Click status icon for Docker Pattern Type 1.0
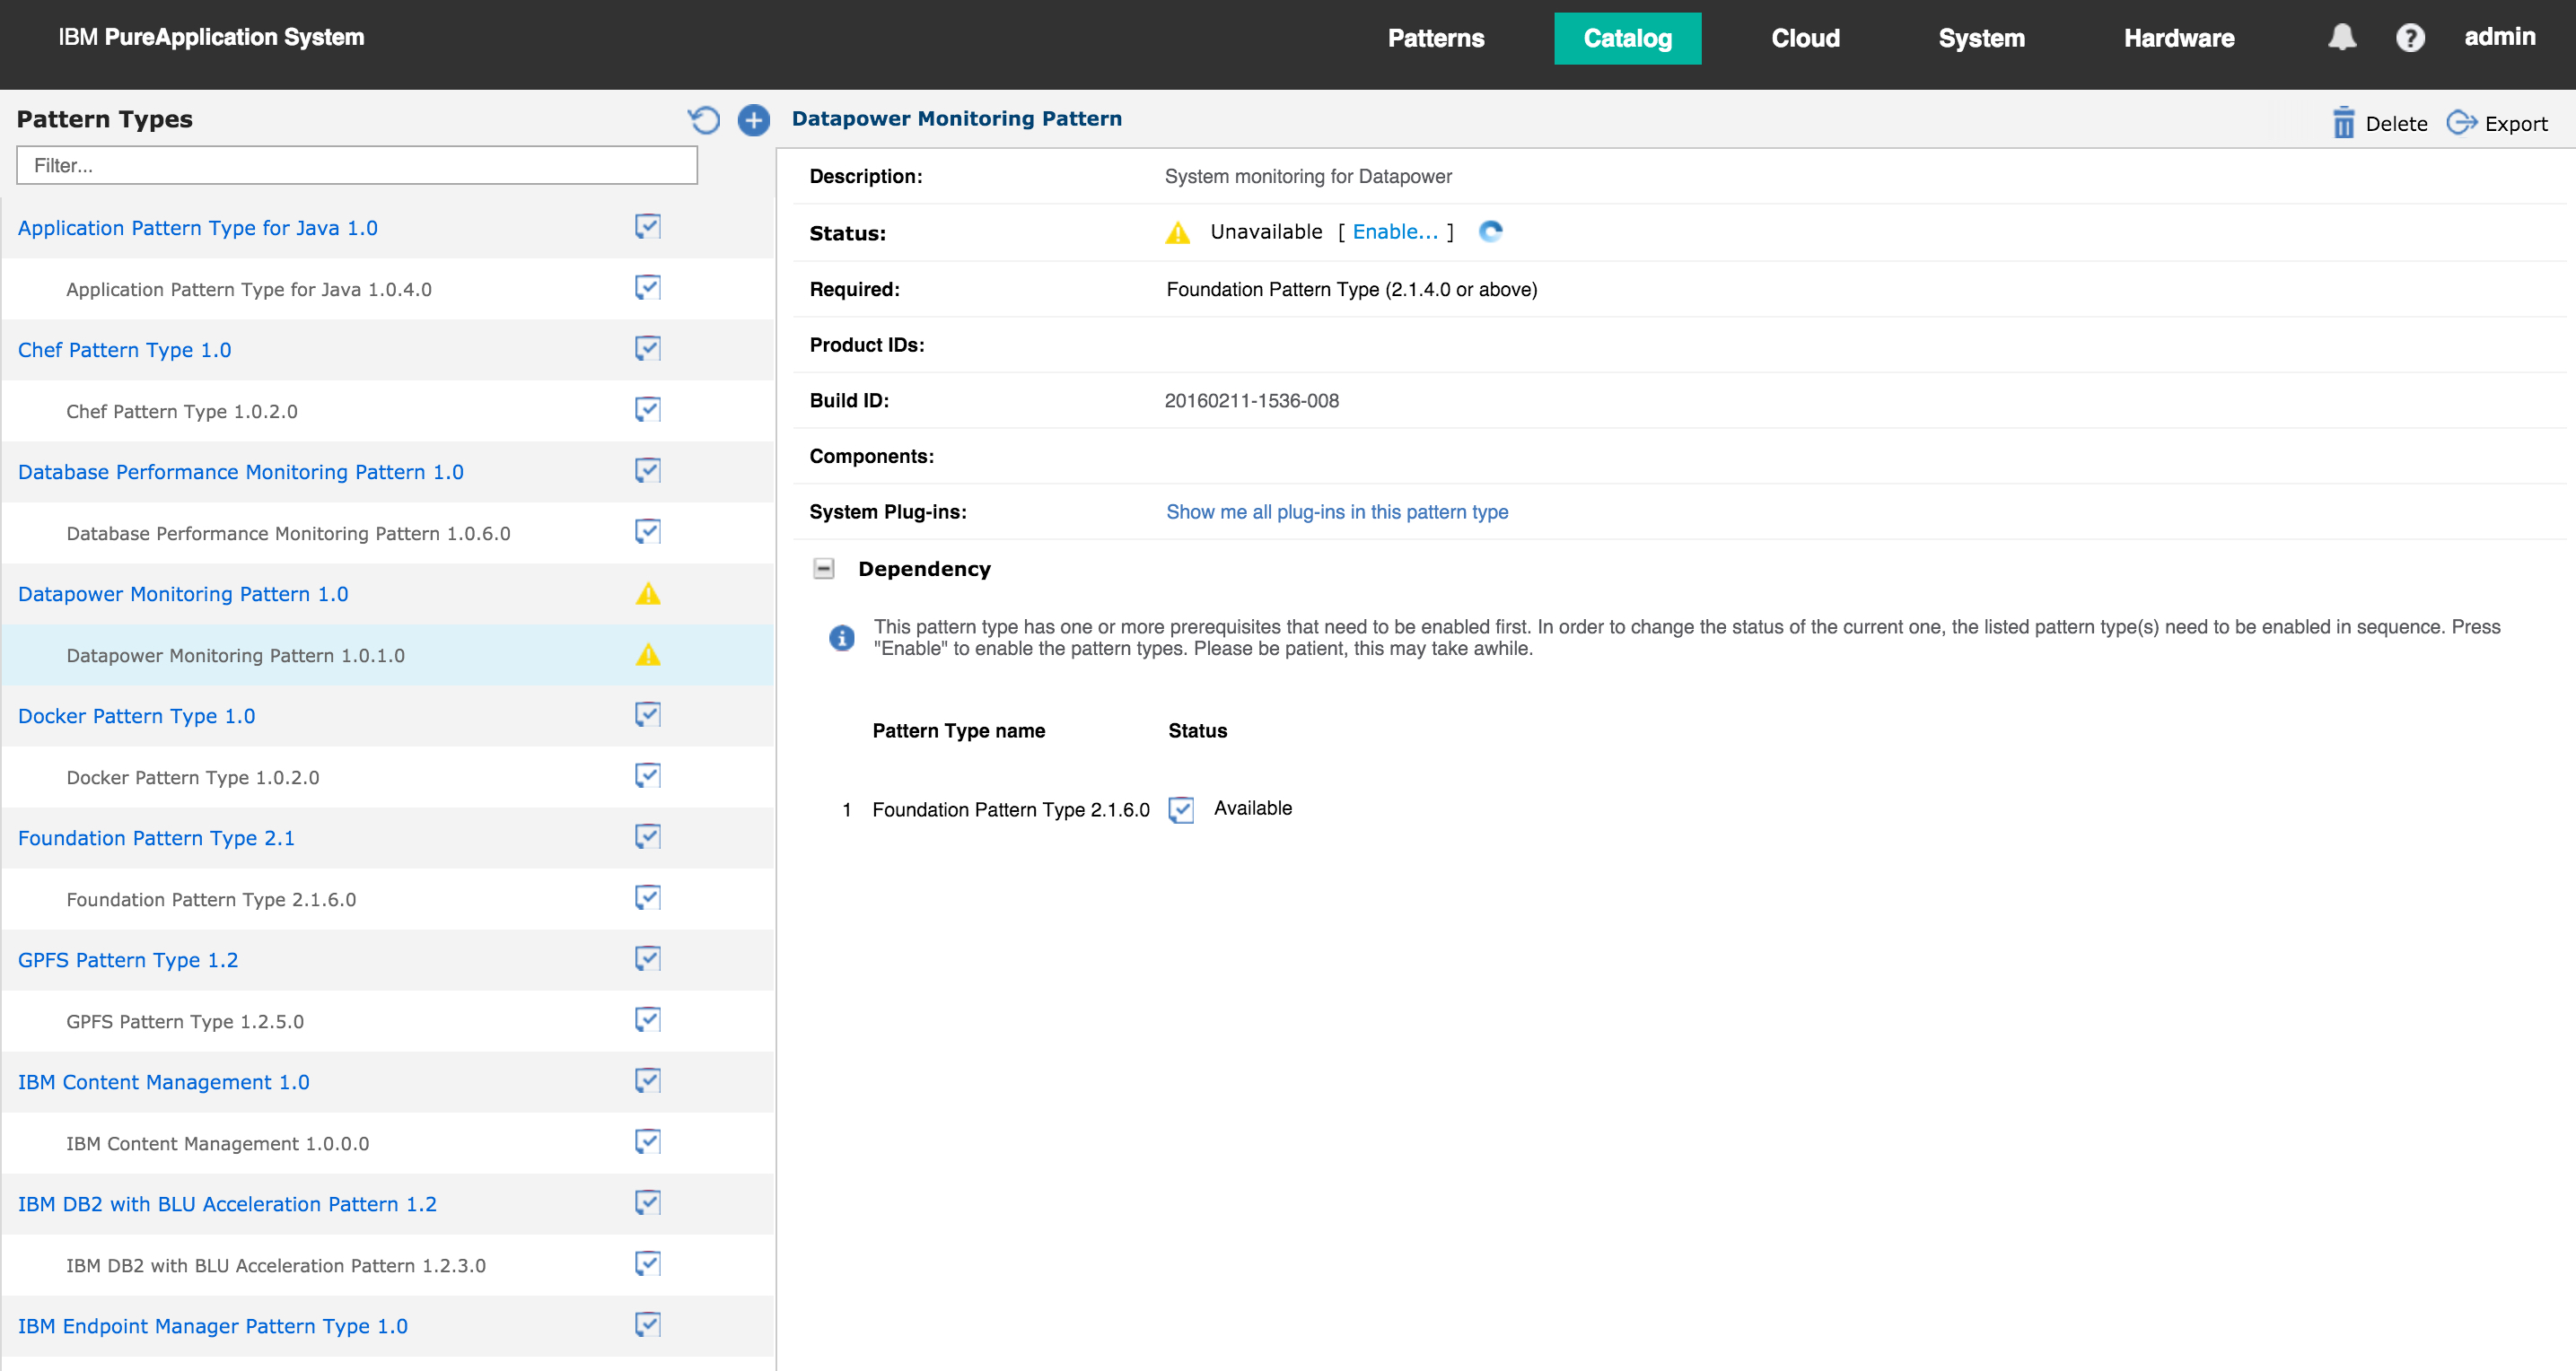Screen dimensions: 2576x1371 point(648,714)
